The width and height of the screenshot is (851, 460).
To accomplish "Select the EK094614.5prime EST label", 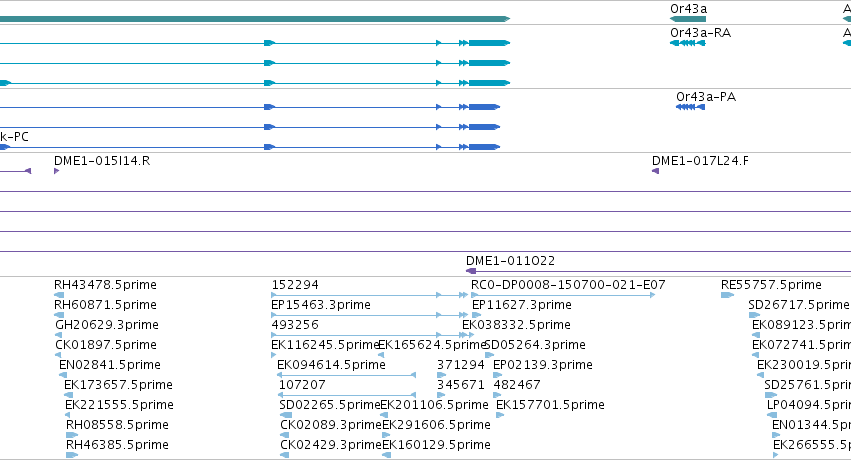I will coord(331,365).
